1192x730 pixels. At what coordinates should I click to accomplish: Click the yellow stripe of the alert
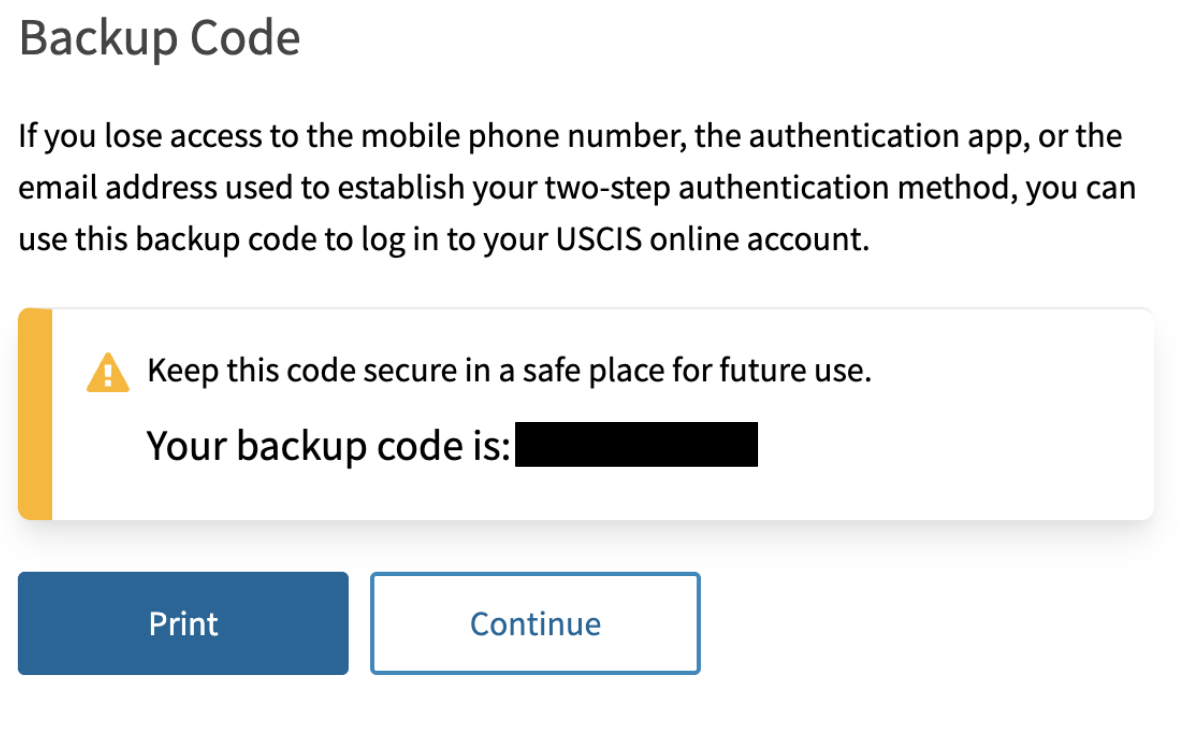(35, 414)
